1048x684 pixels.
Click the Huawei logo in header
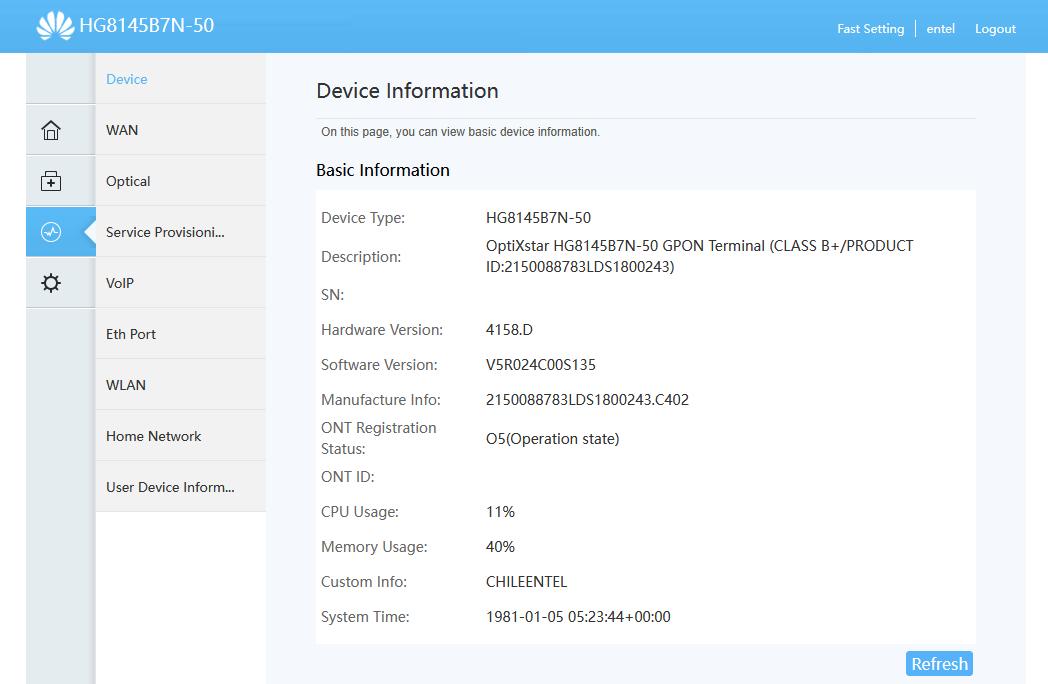(55, 25)
